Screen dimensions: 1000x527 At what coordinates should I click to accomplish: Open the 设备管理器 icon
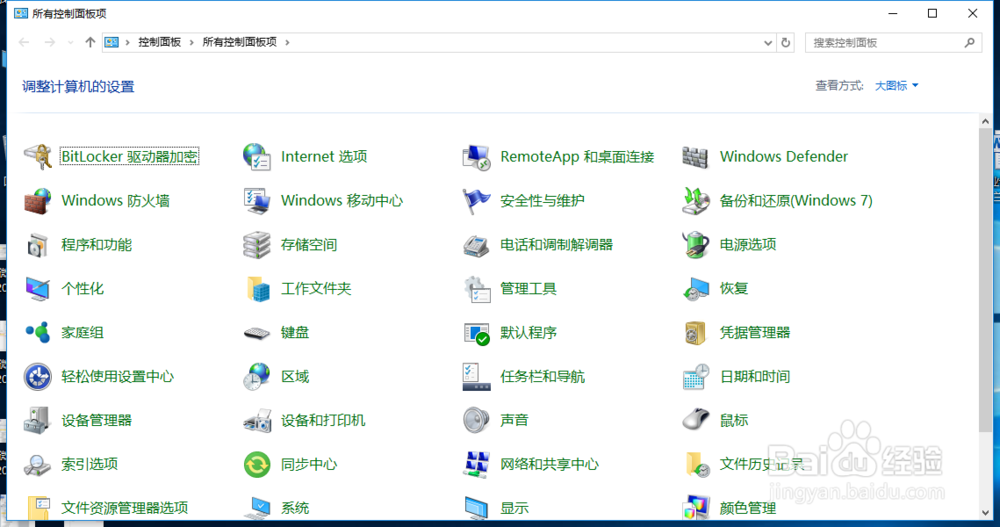tap(38, 421)
